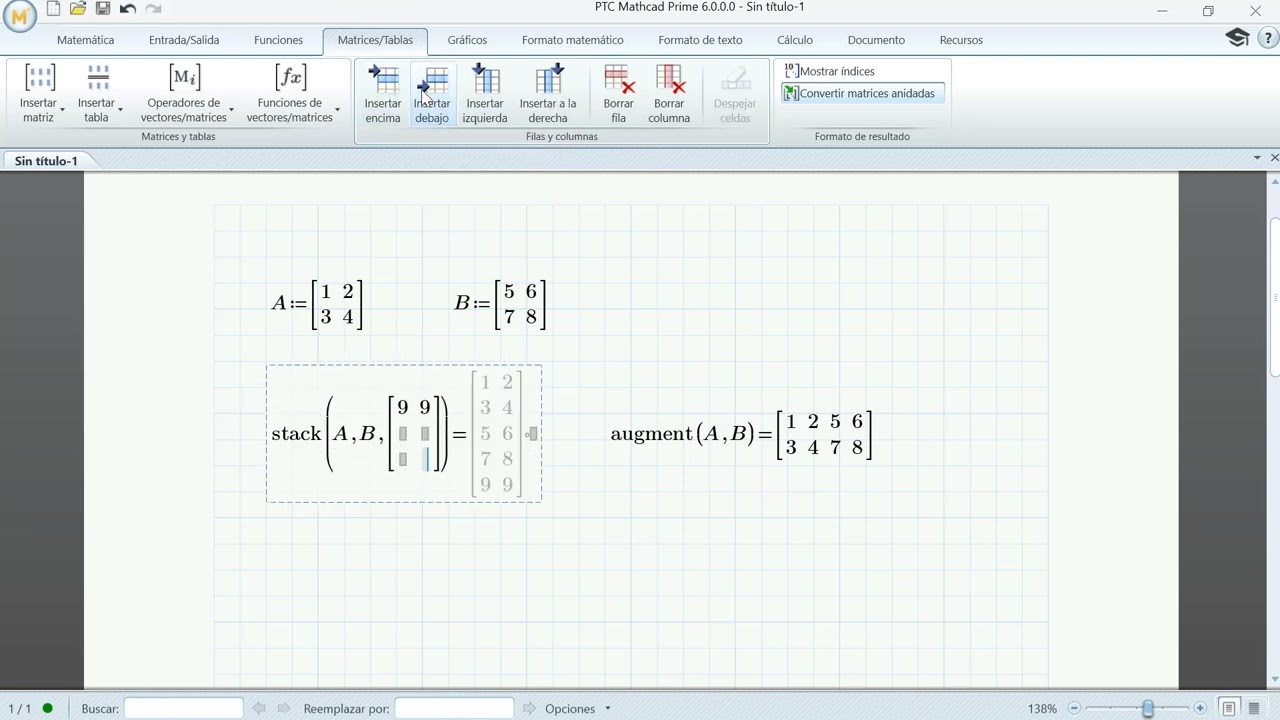The width and height of the screenshot is (1280, 720).
Task: Click the stack function name text
Action: [x=296, y=433]
